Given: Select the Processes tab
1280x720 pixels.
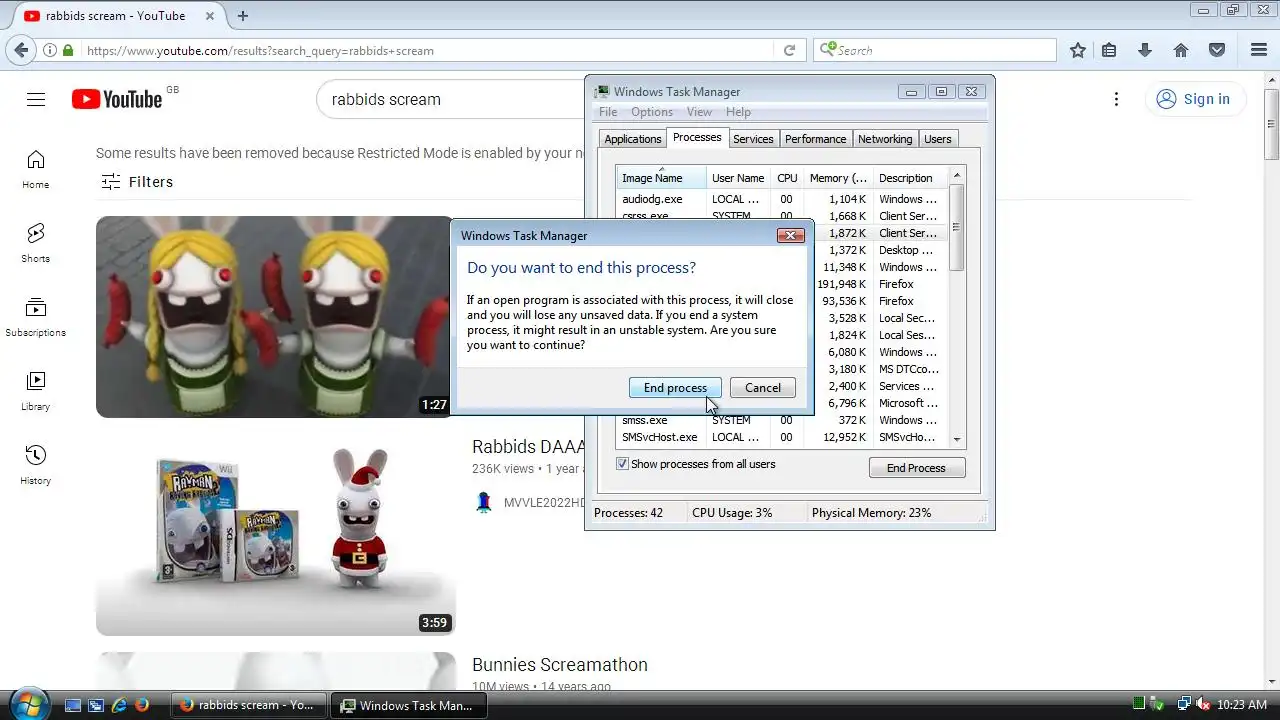Looking at the screenshot, I should pos(697,137).
